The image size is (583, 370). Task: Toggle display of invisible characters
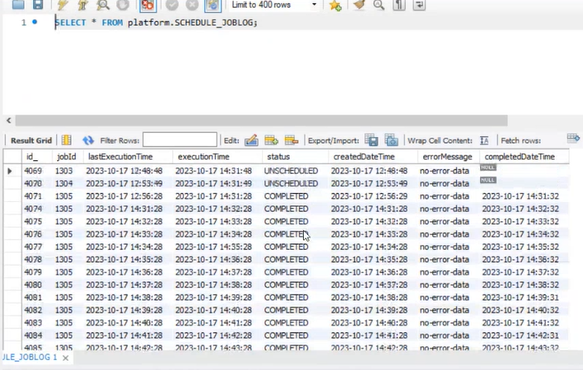399,4
